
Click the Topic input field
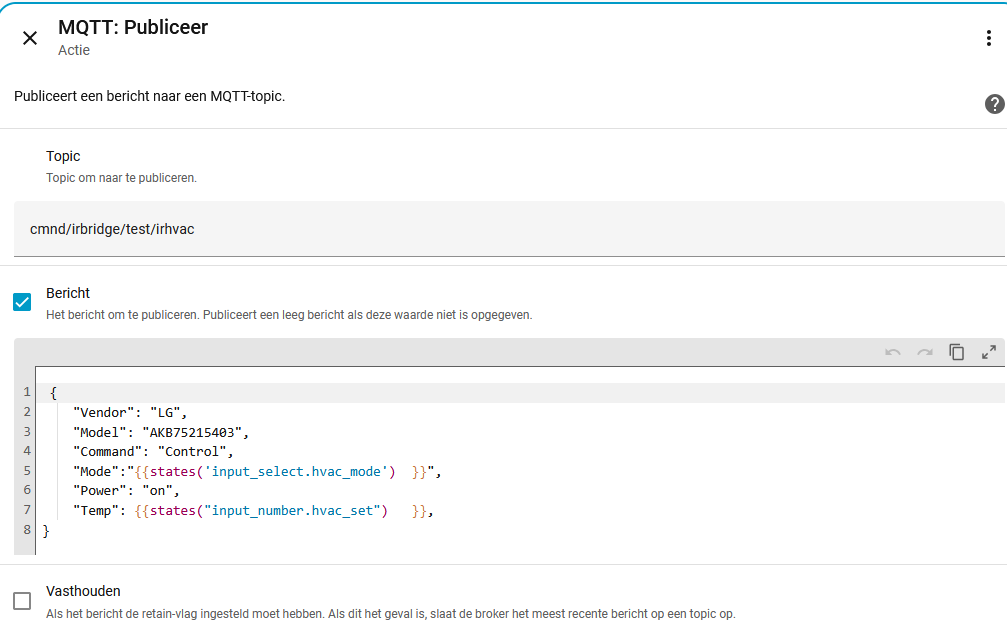pyautogui.click(x=508, y=229)
